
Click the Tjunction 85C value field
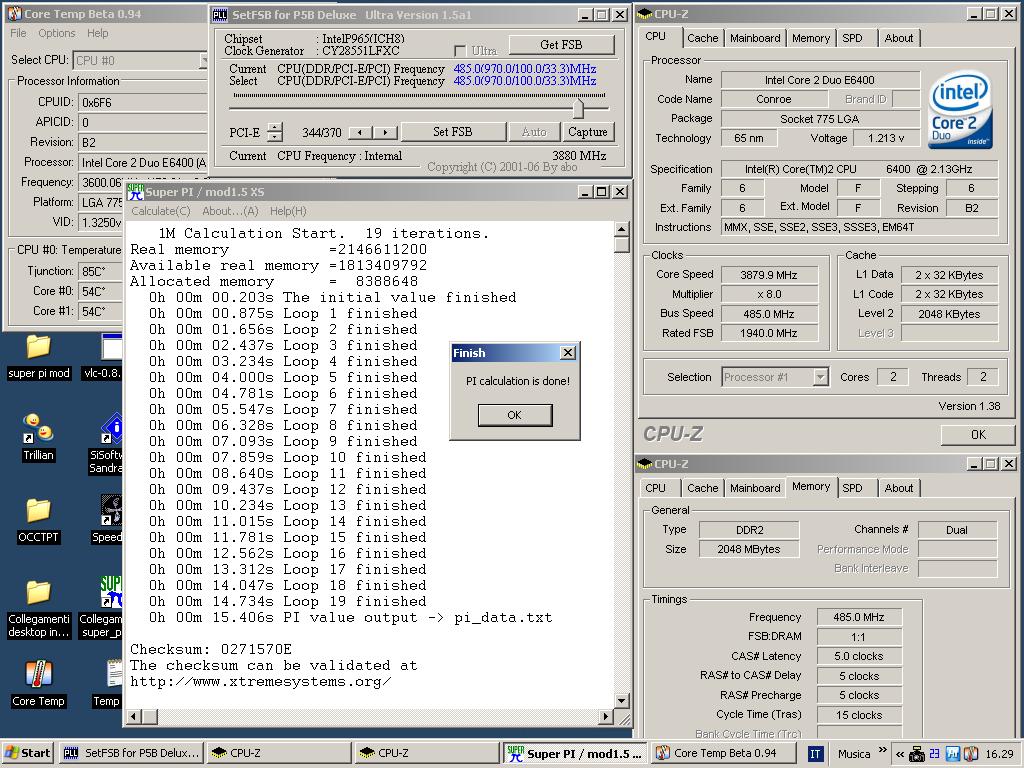pos(101,272)
